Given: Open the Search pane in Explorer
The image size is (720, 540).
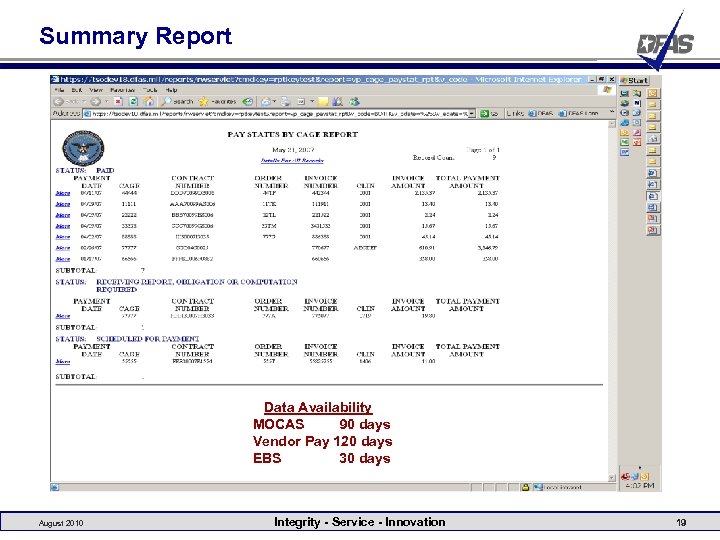Looking at the screenshot, I should tap(177, 101).
